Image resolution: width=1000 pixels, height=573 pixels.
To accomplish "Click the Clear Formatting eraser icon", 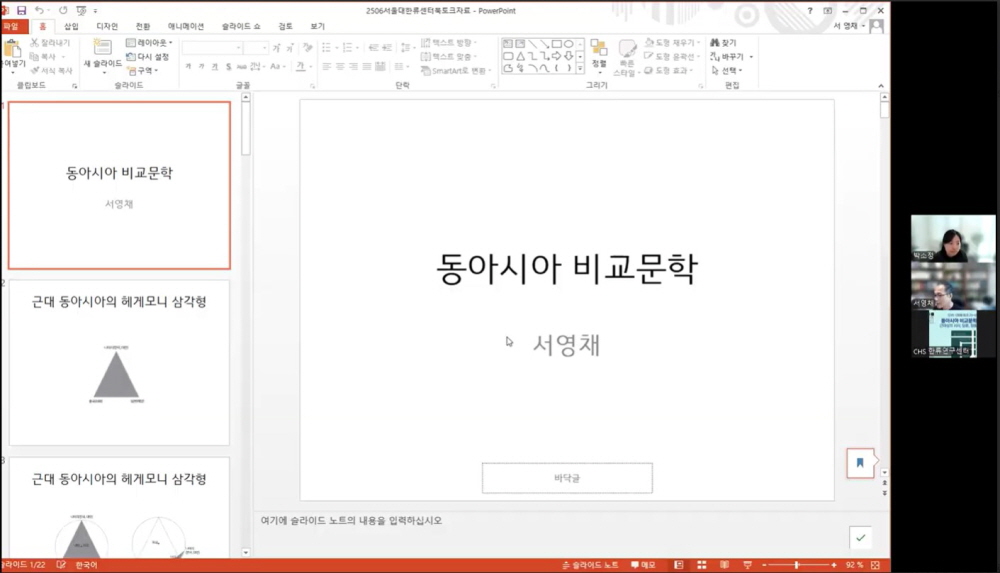I will pyautogui.click(x=308, y=47).
